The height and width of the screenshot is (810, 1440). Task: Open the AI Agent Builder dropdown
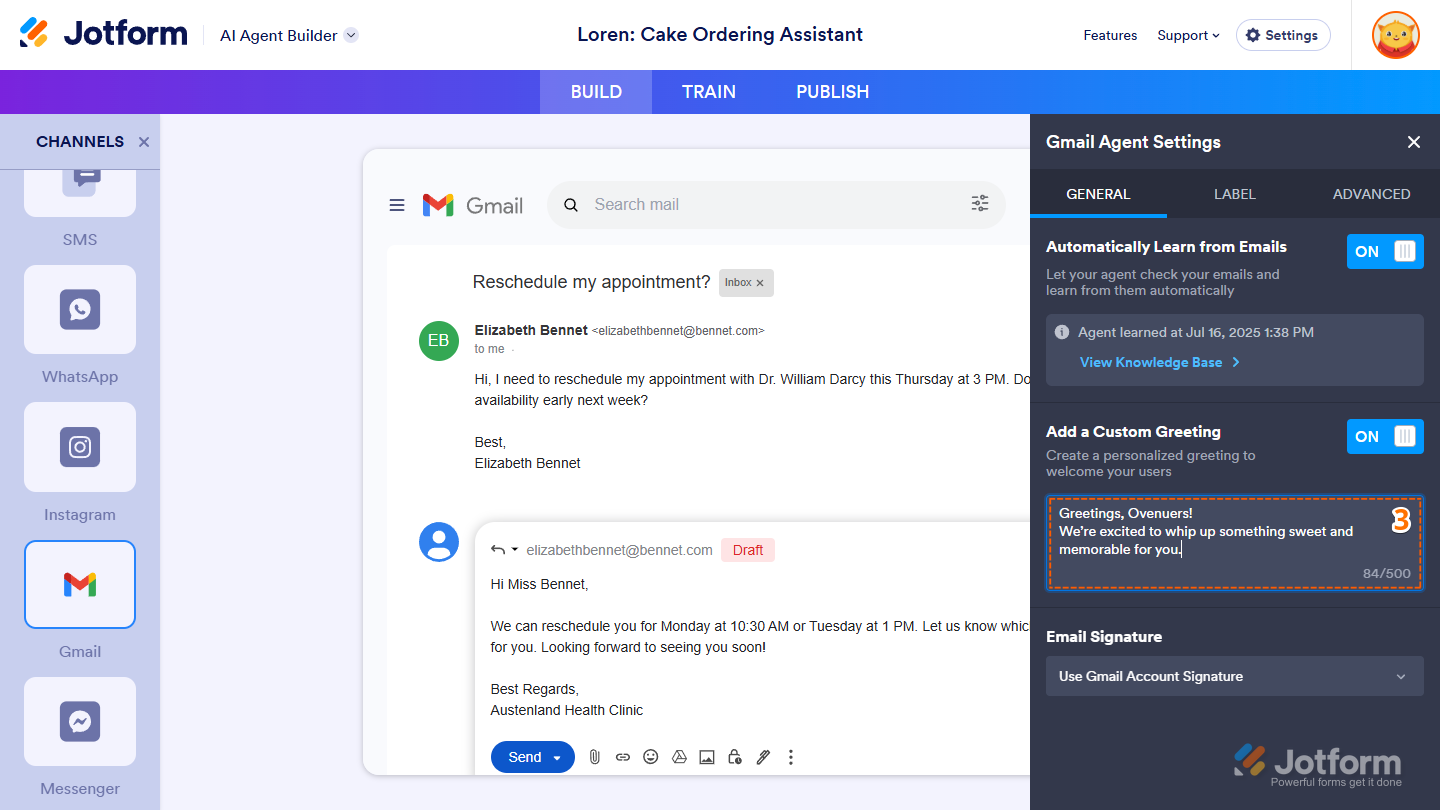[289, 35]
